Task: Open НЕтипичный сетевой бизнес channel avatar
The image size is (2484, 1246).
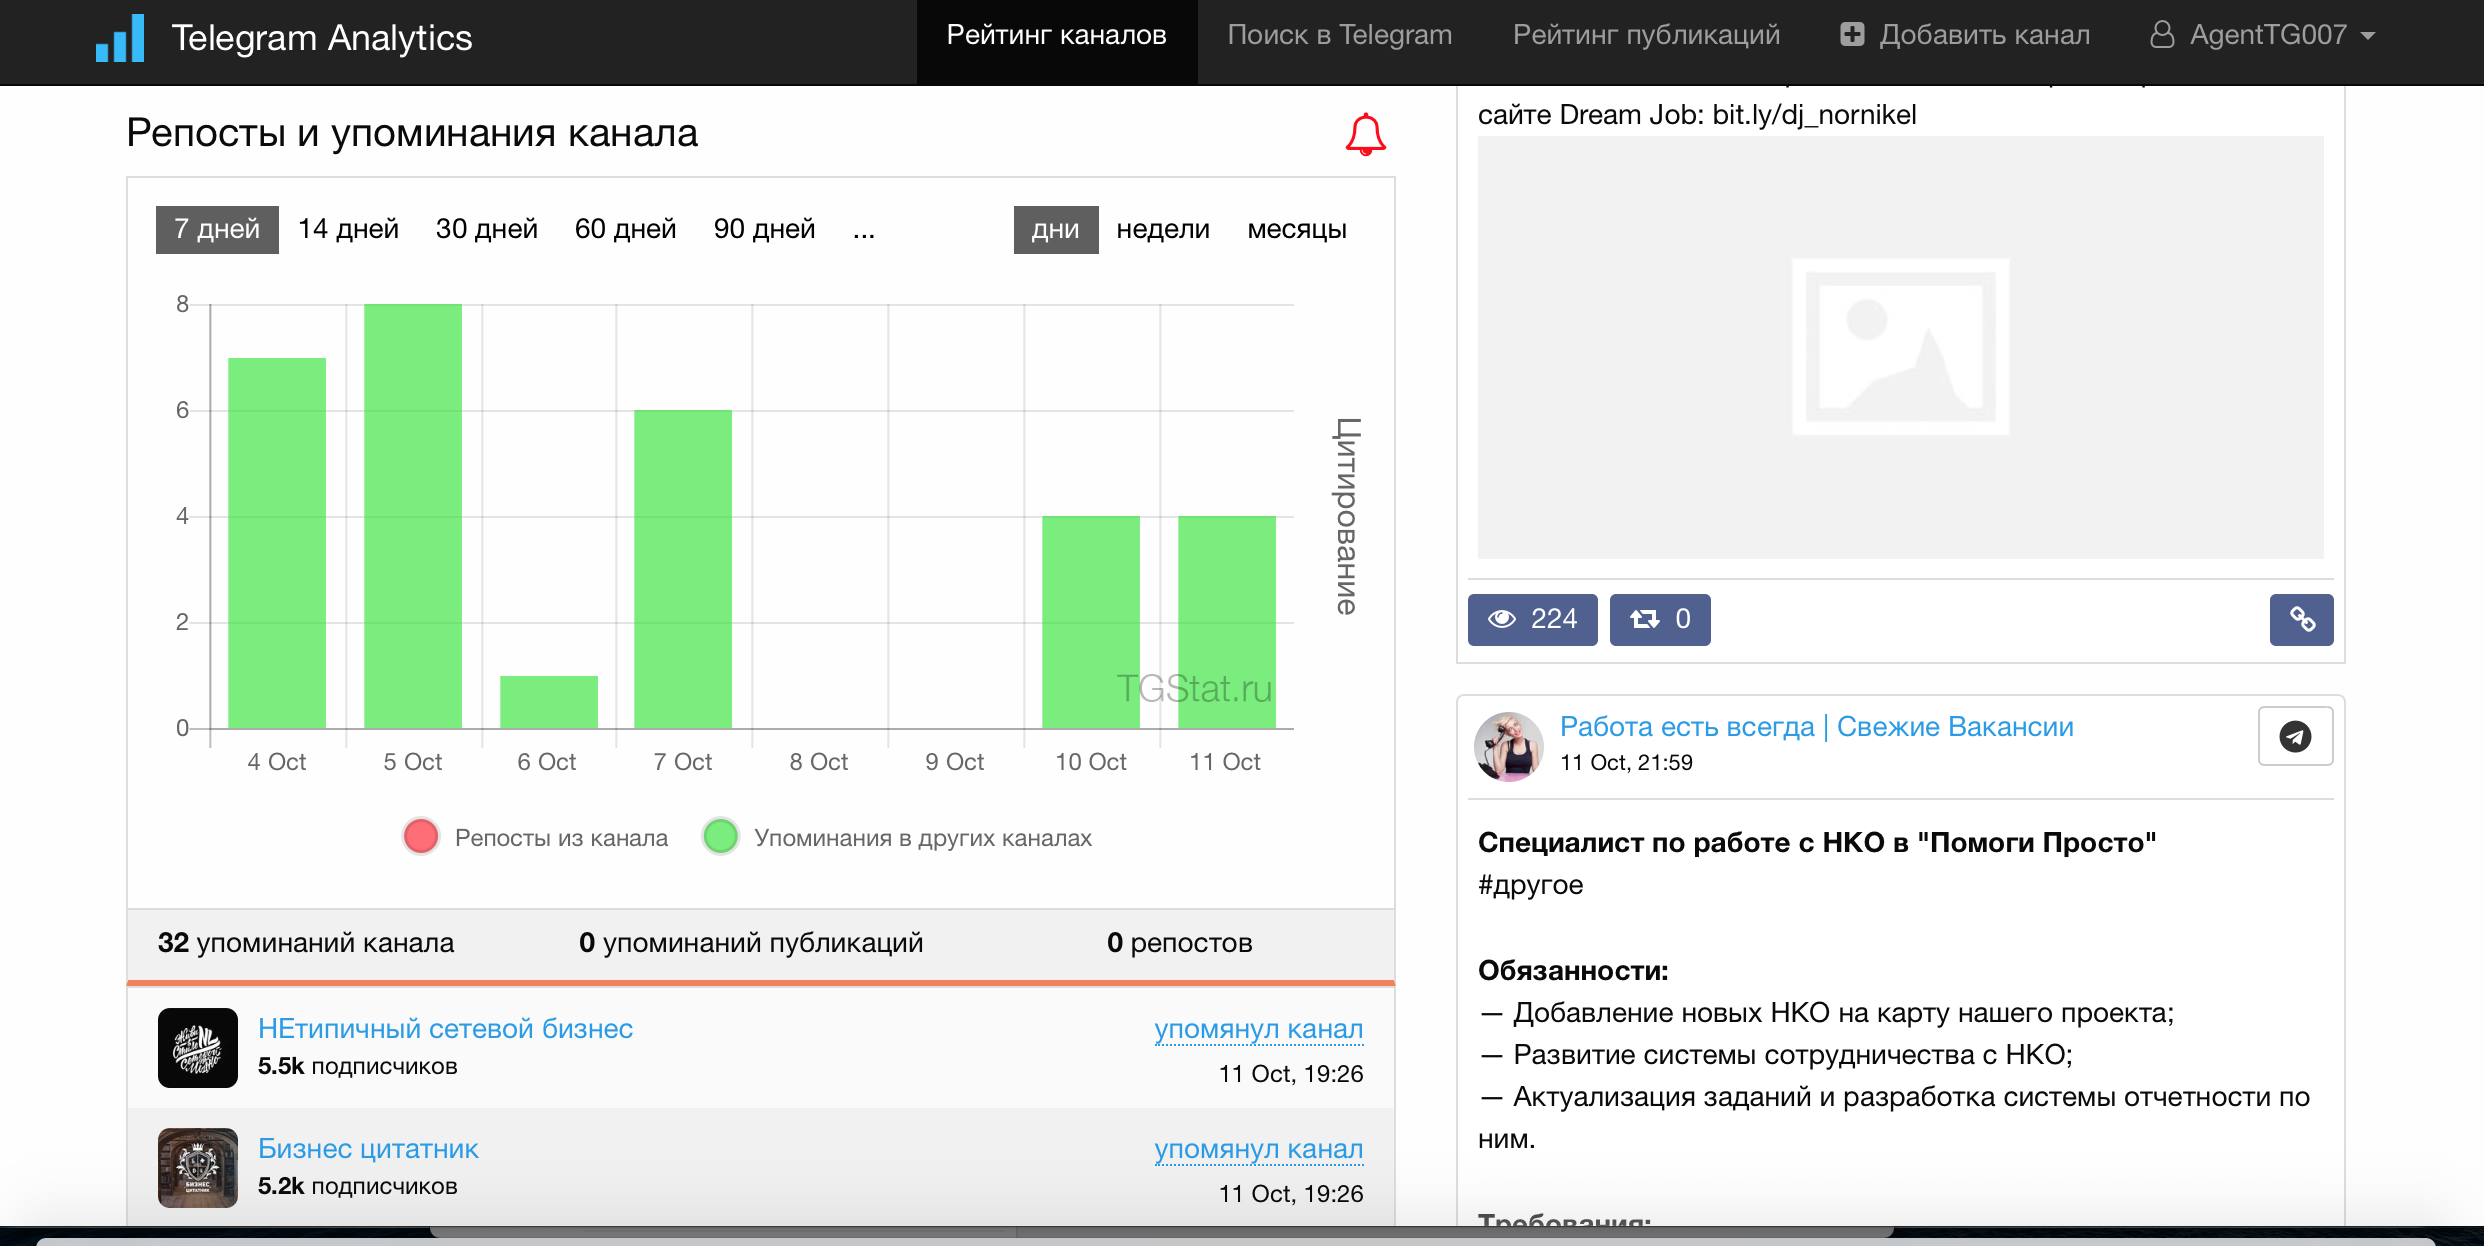Action: (x=198, y=1048)
